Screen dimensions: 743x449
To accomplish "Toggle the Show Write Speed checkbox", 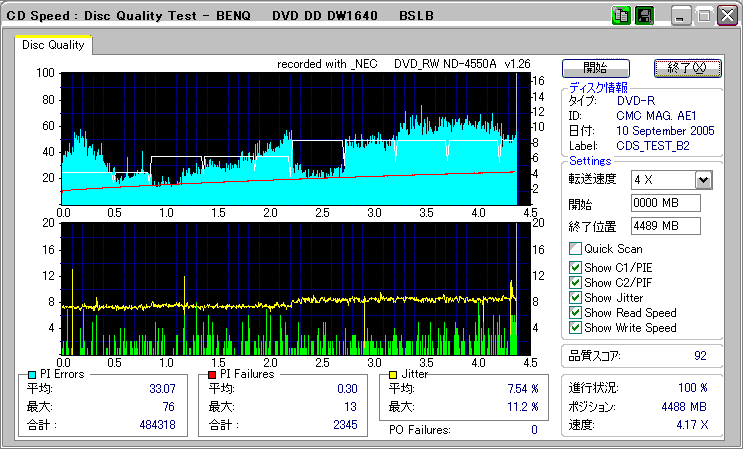I will [x=575, y=328].
